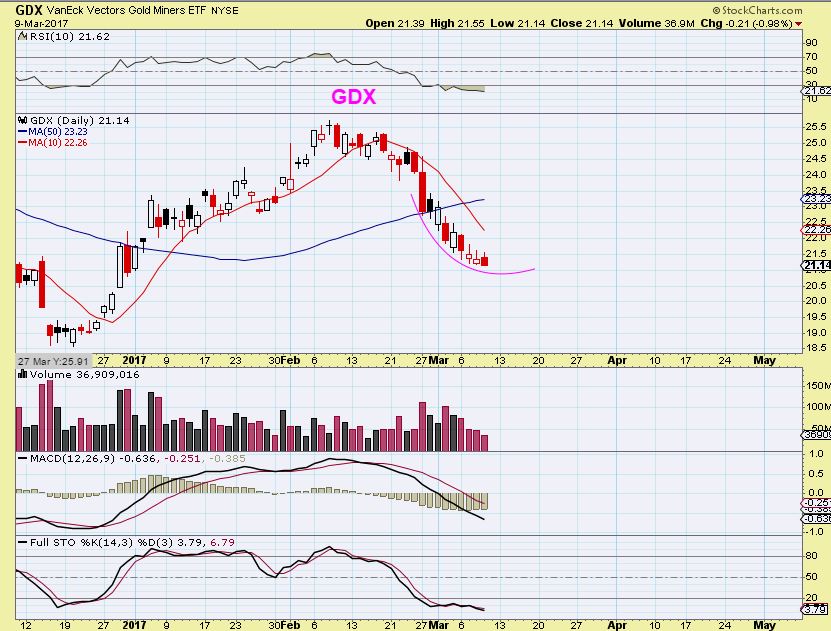Click the volume bars icon beside Volume
The image size is (831, 631).
click(x=22, y=374)
